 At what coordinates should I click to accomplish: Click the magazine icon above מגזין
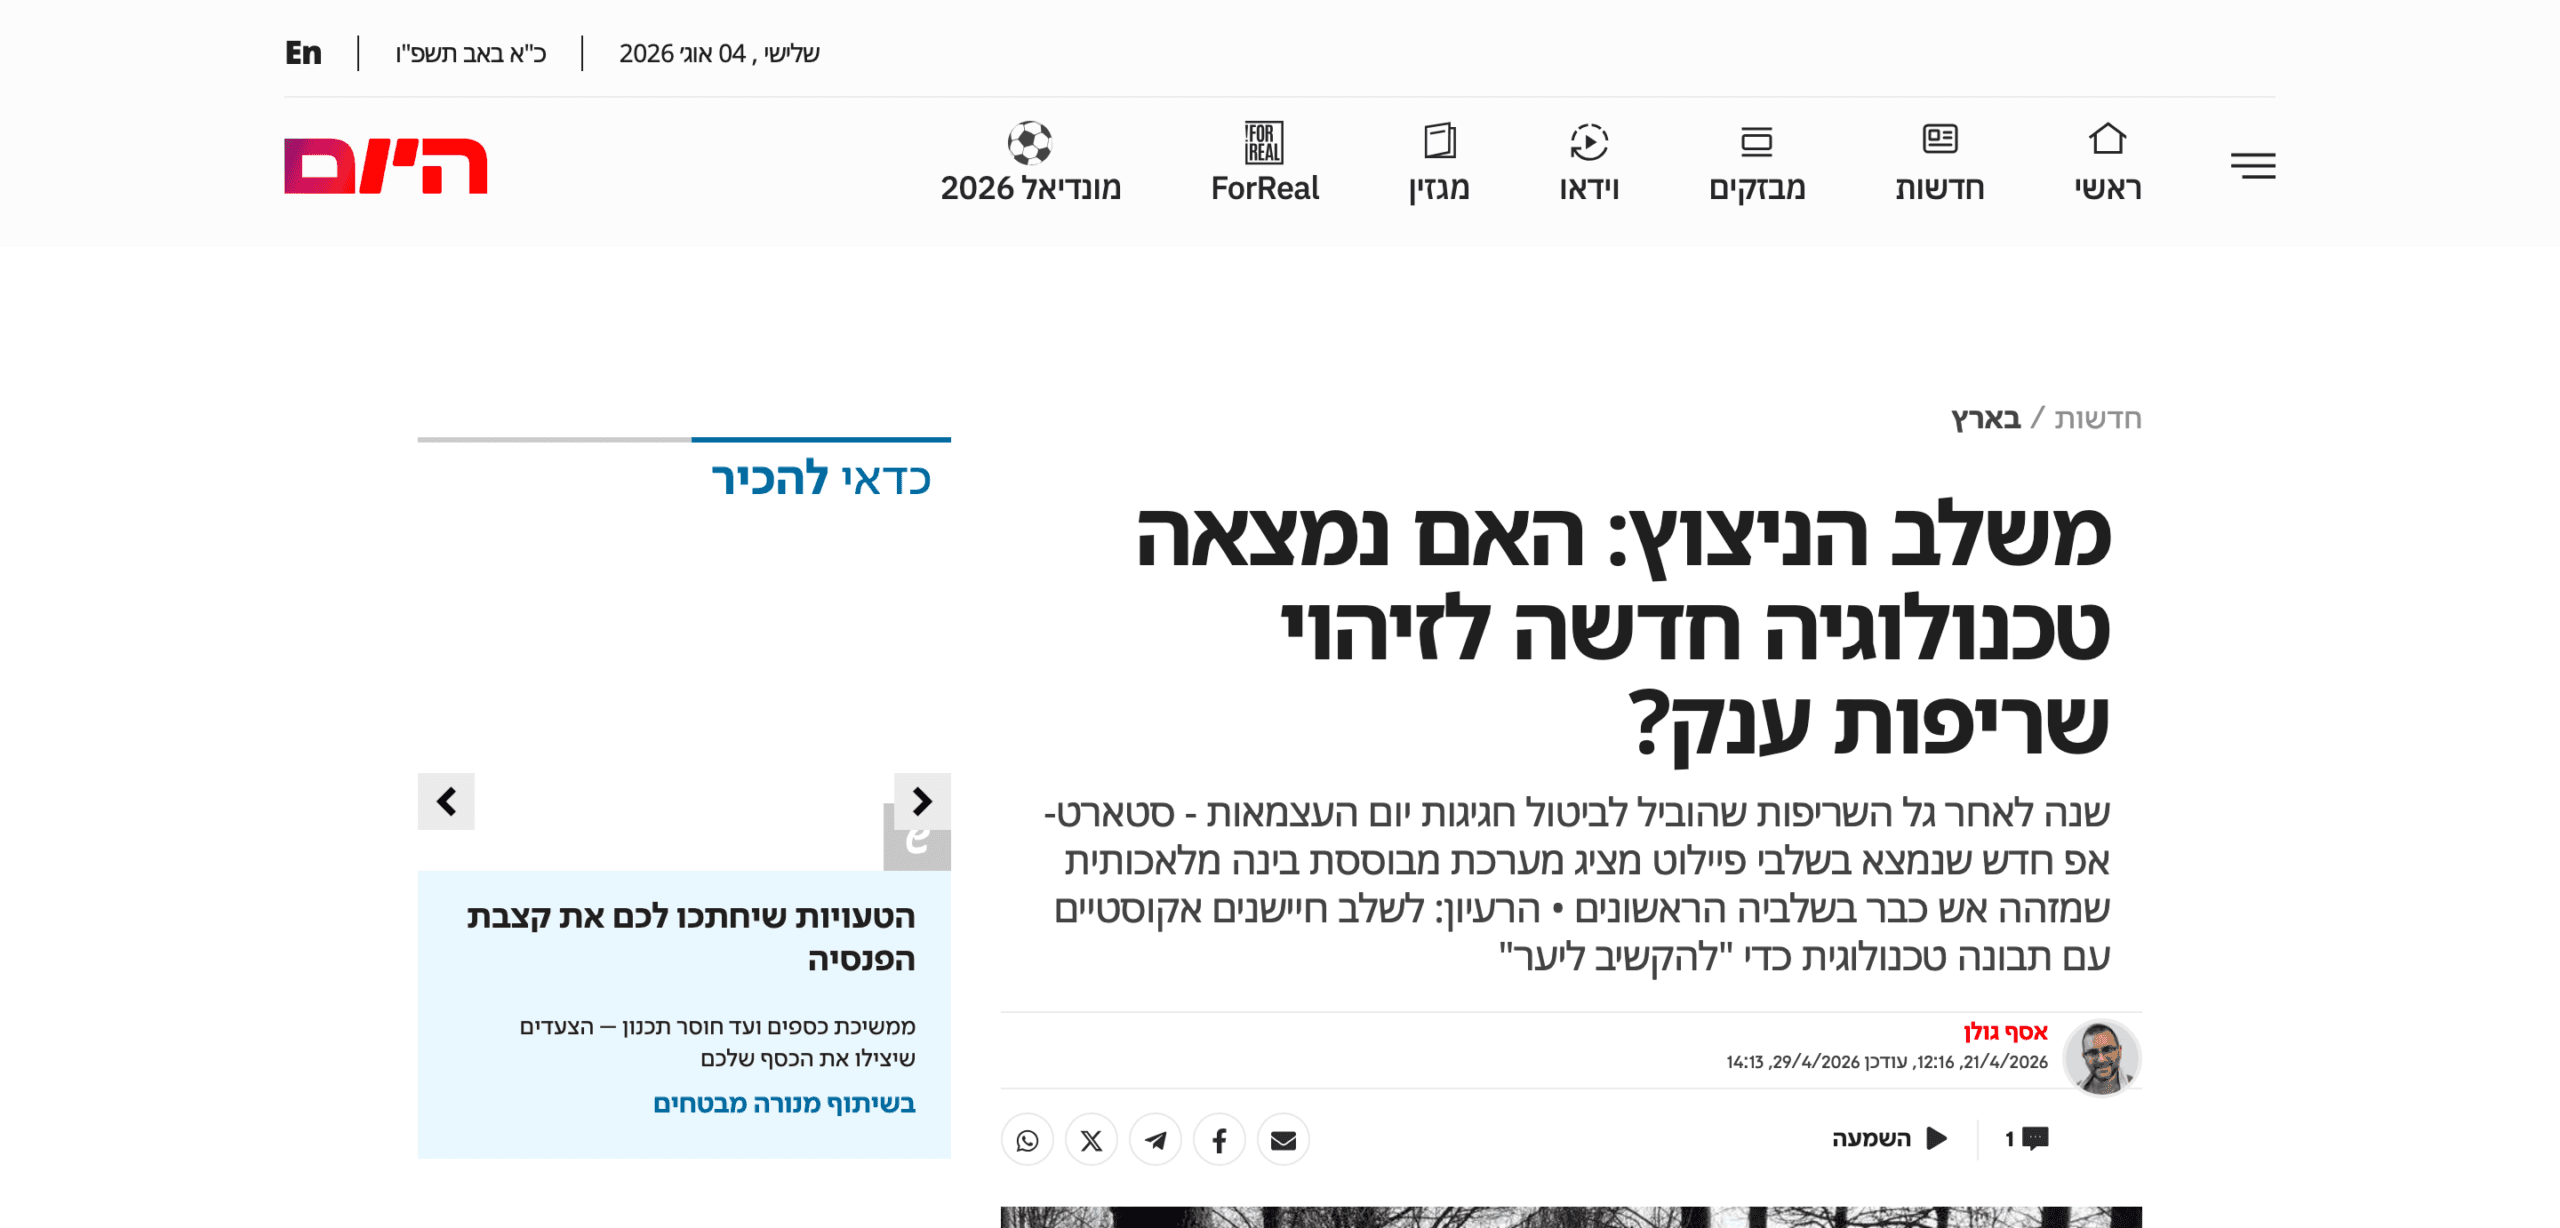(1439, 141)
